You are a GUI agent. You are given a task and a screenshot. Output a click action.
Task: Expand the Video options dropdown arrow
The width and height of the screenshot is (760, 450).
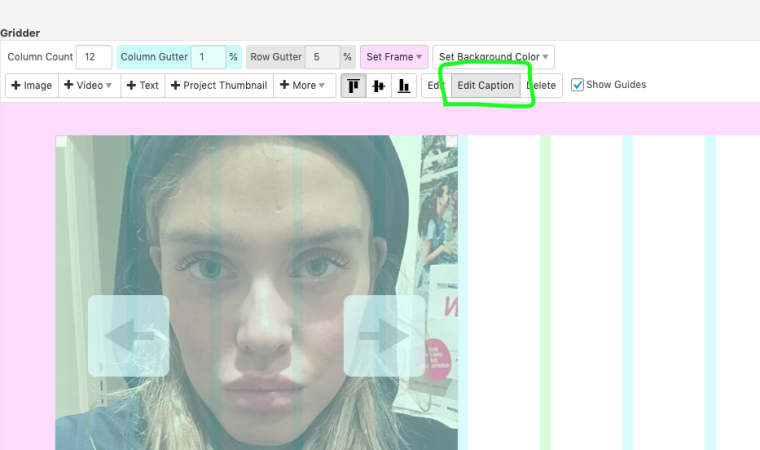[109, 86]
